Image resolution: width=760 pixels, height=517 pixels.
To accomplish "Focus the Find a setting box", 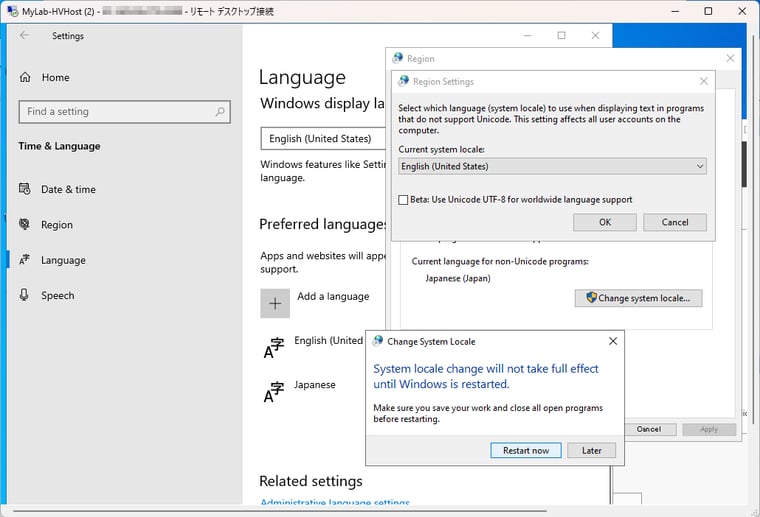I will [125, 112].
